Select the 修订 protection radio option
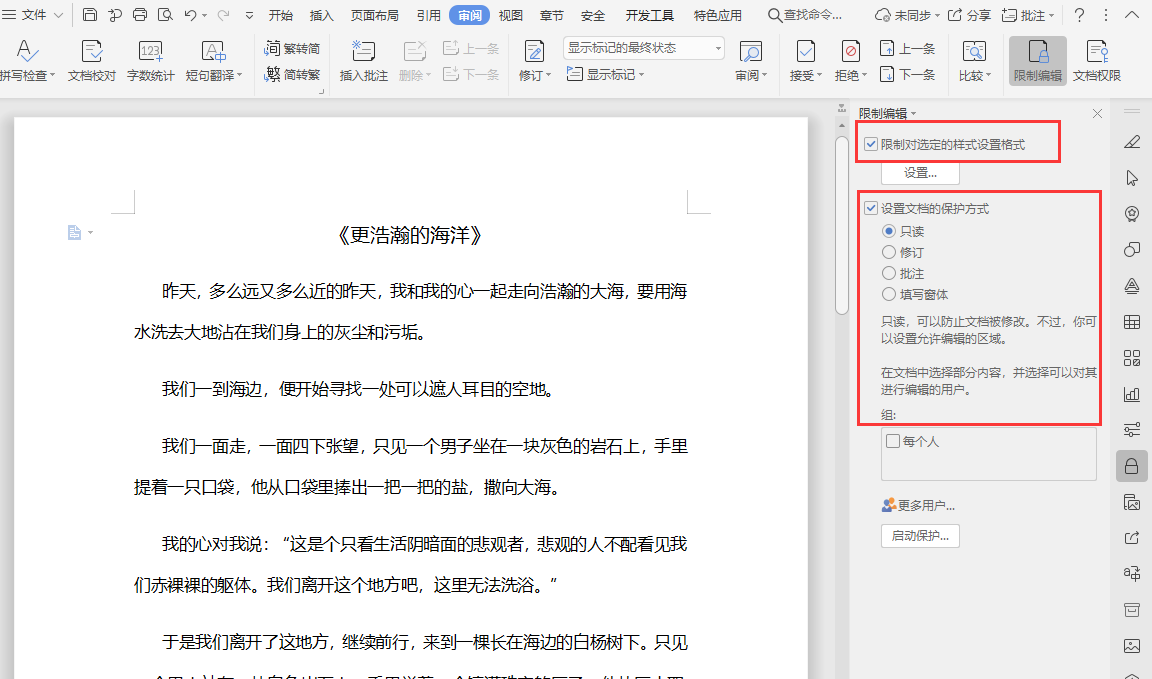1152x679 pixels. click(x=889, y=251)
